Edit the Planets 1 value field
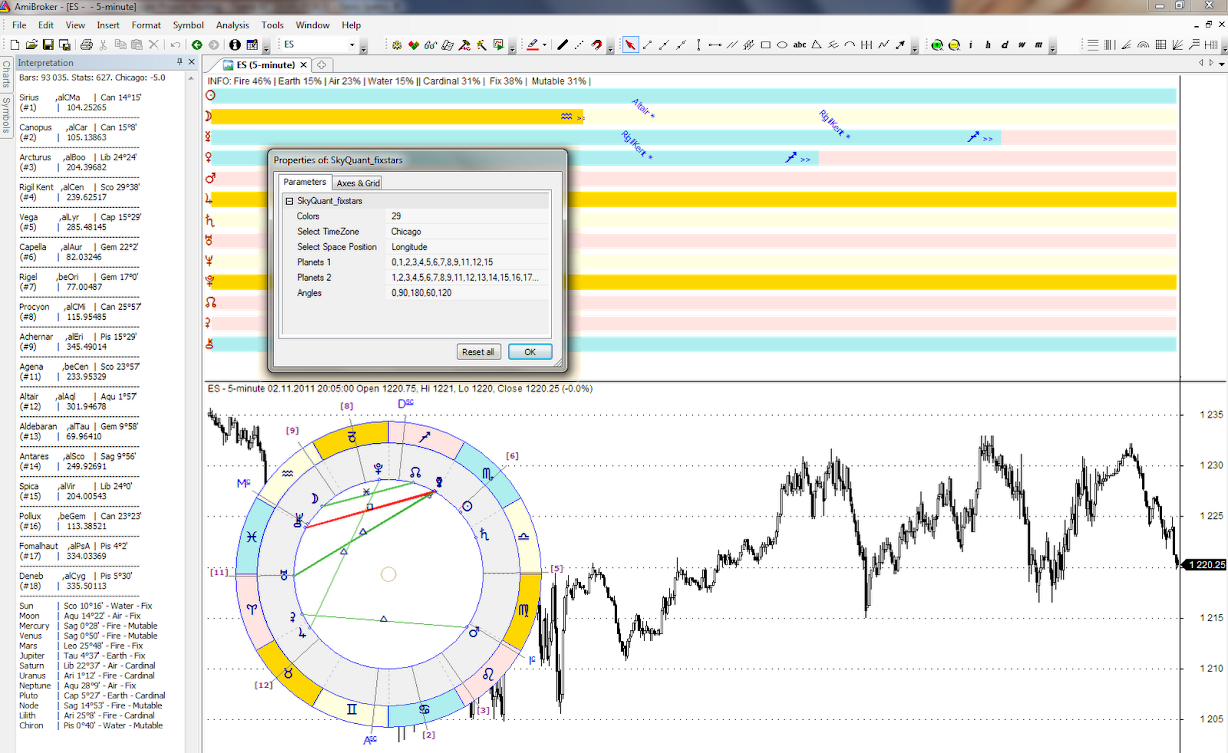The height and width of the screenshot is (753, 1228). 468,261
